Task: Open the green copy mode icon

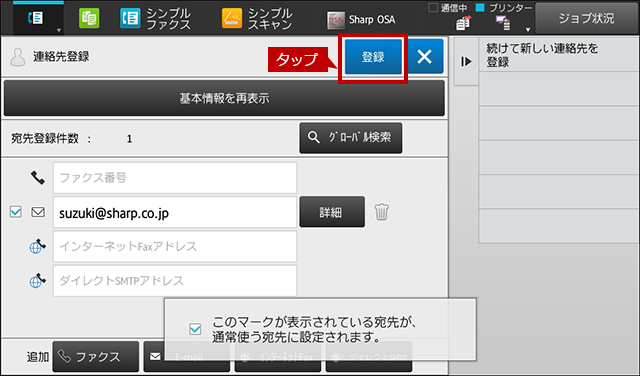Action: tap(89, 18)
